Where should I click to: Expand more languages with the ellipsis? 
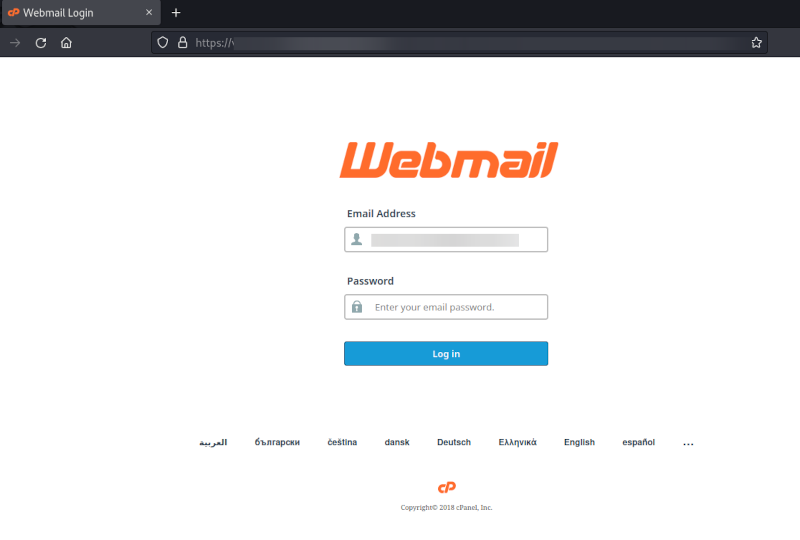(x=688, y=443)
